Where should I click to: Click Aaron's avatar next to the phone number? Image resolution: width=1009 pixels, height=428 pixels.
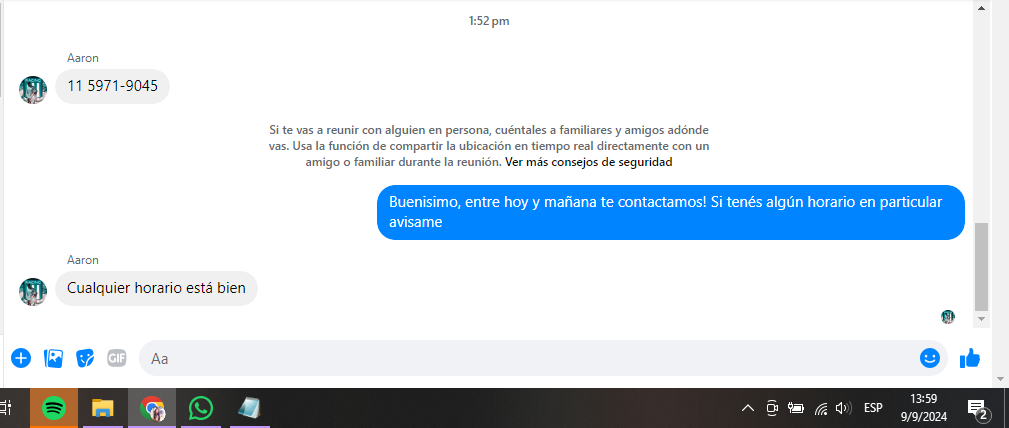pos(33,89)
